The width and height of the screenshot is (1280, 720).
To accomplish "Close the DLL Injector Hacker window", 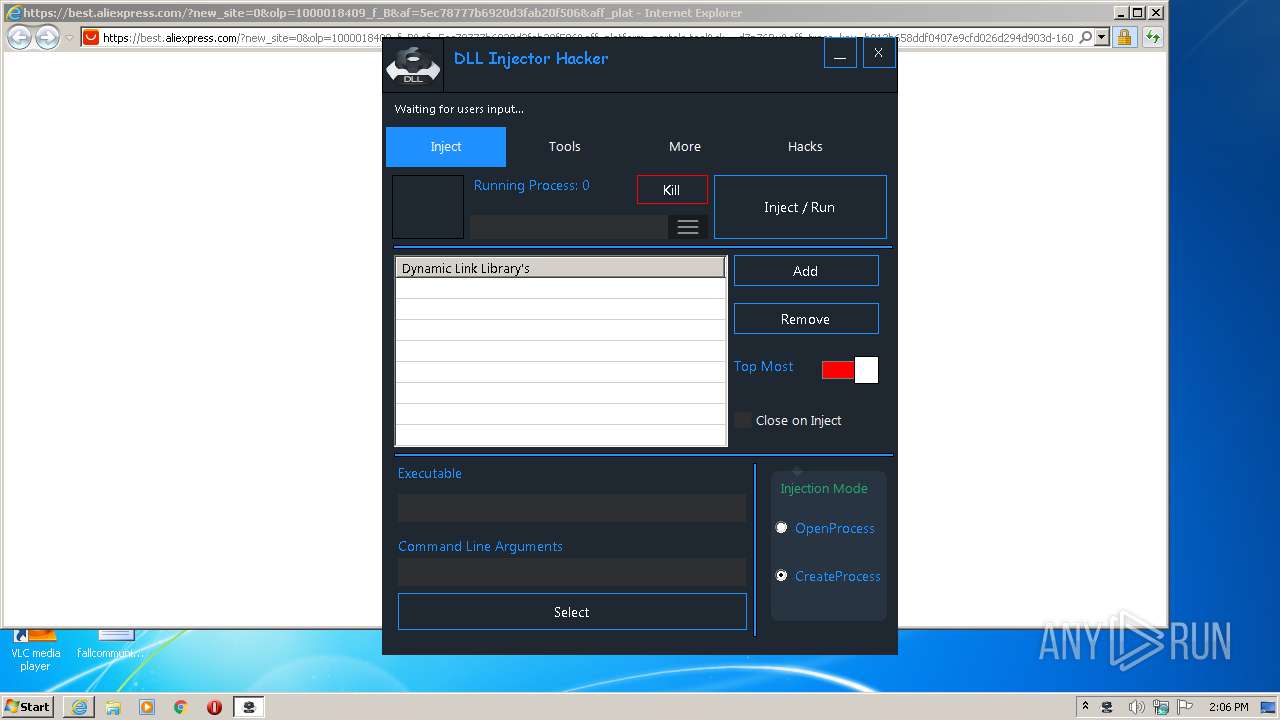I will (878, 53).
